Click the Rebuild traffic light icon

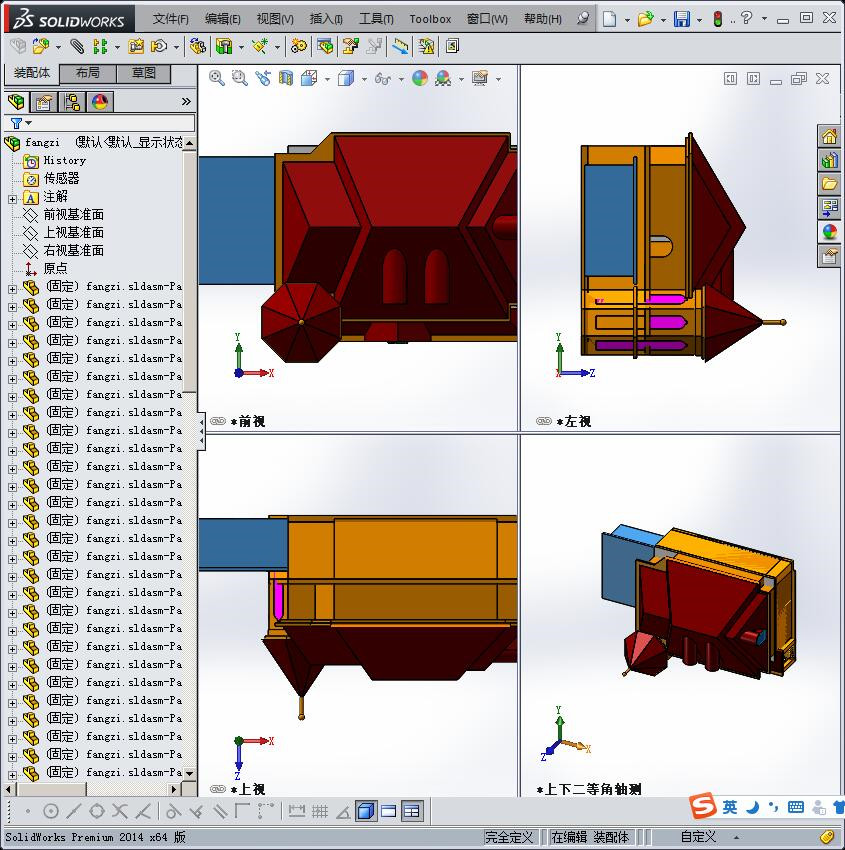[718, 19]
